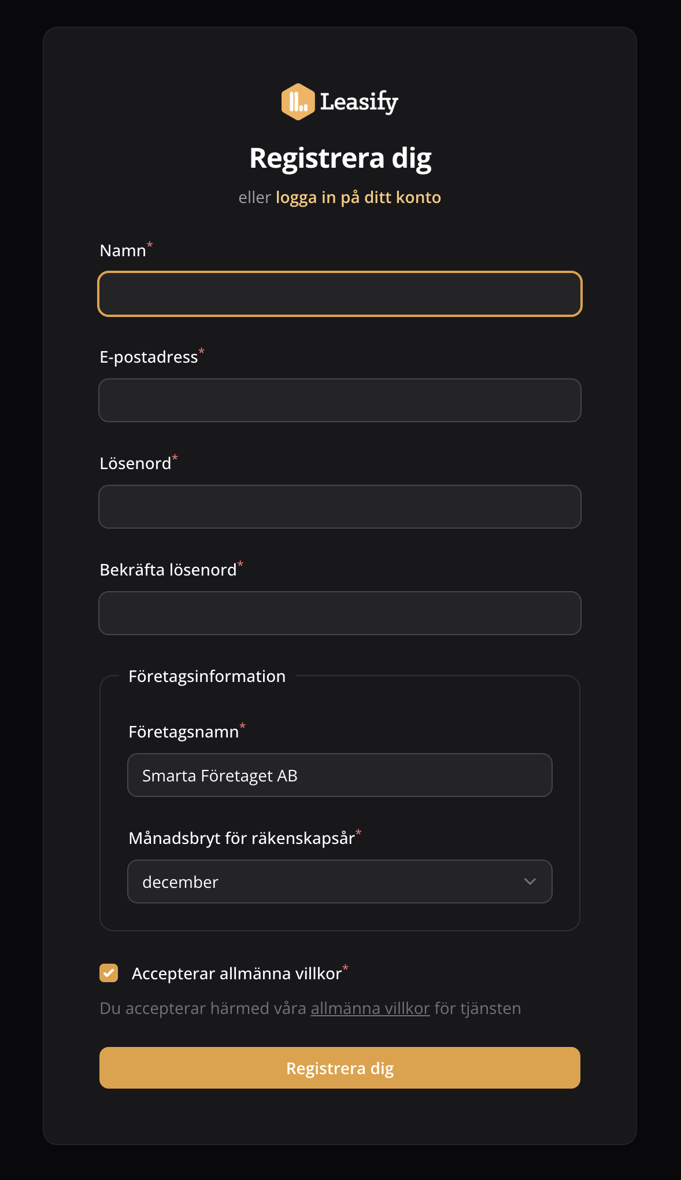Click the dropdown chevron beside december

point(531,881)
